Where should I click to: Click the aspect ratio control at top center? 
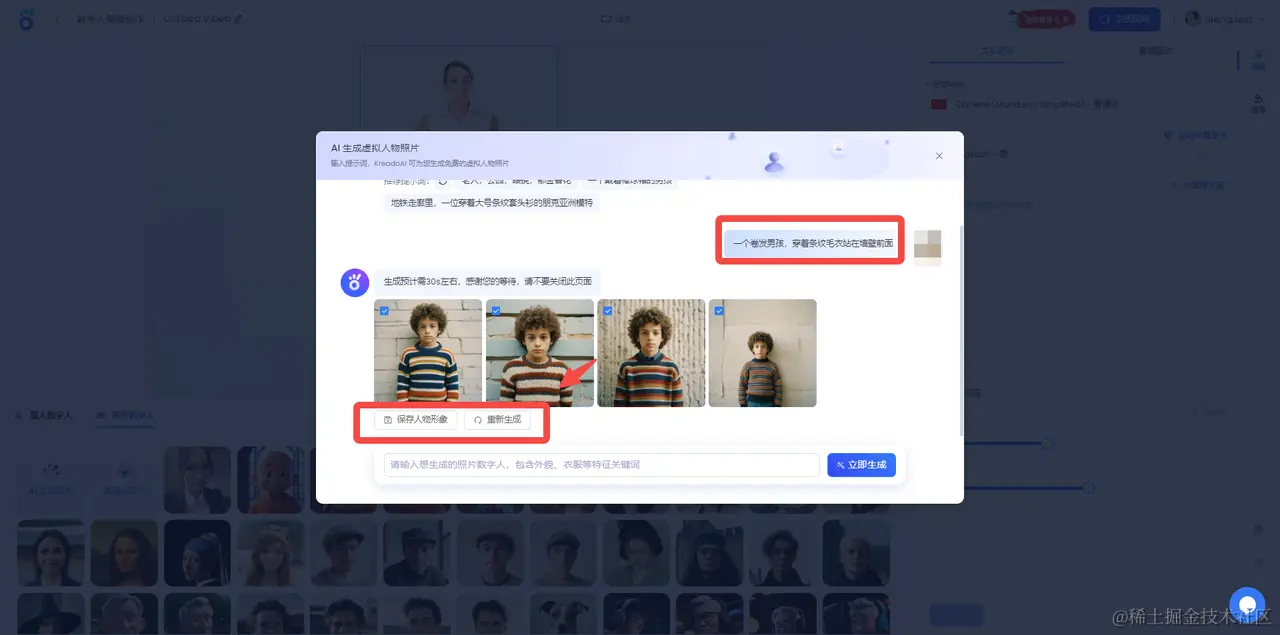[615, 19]
